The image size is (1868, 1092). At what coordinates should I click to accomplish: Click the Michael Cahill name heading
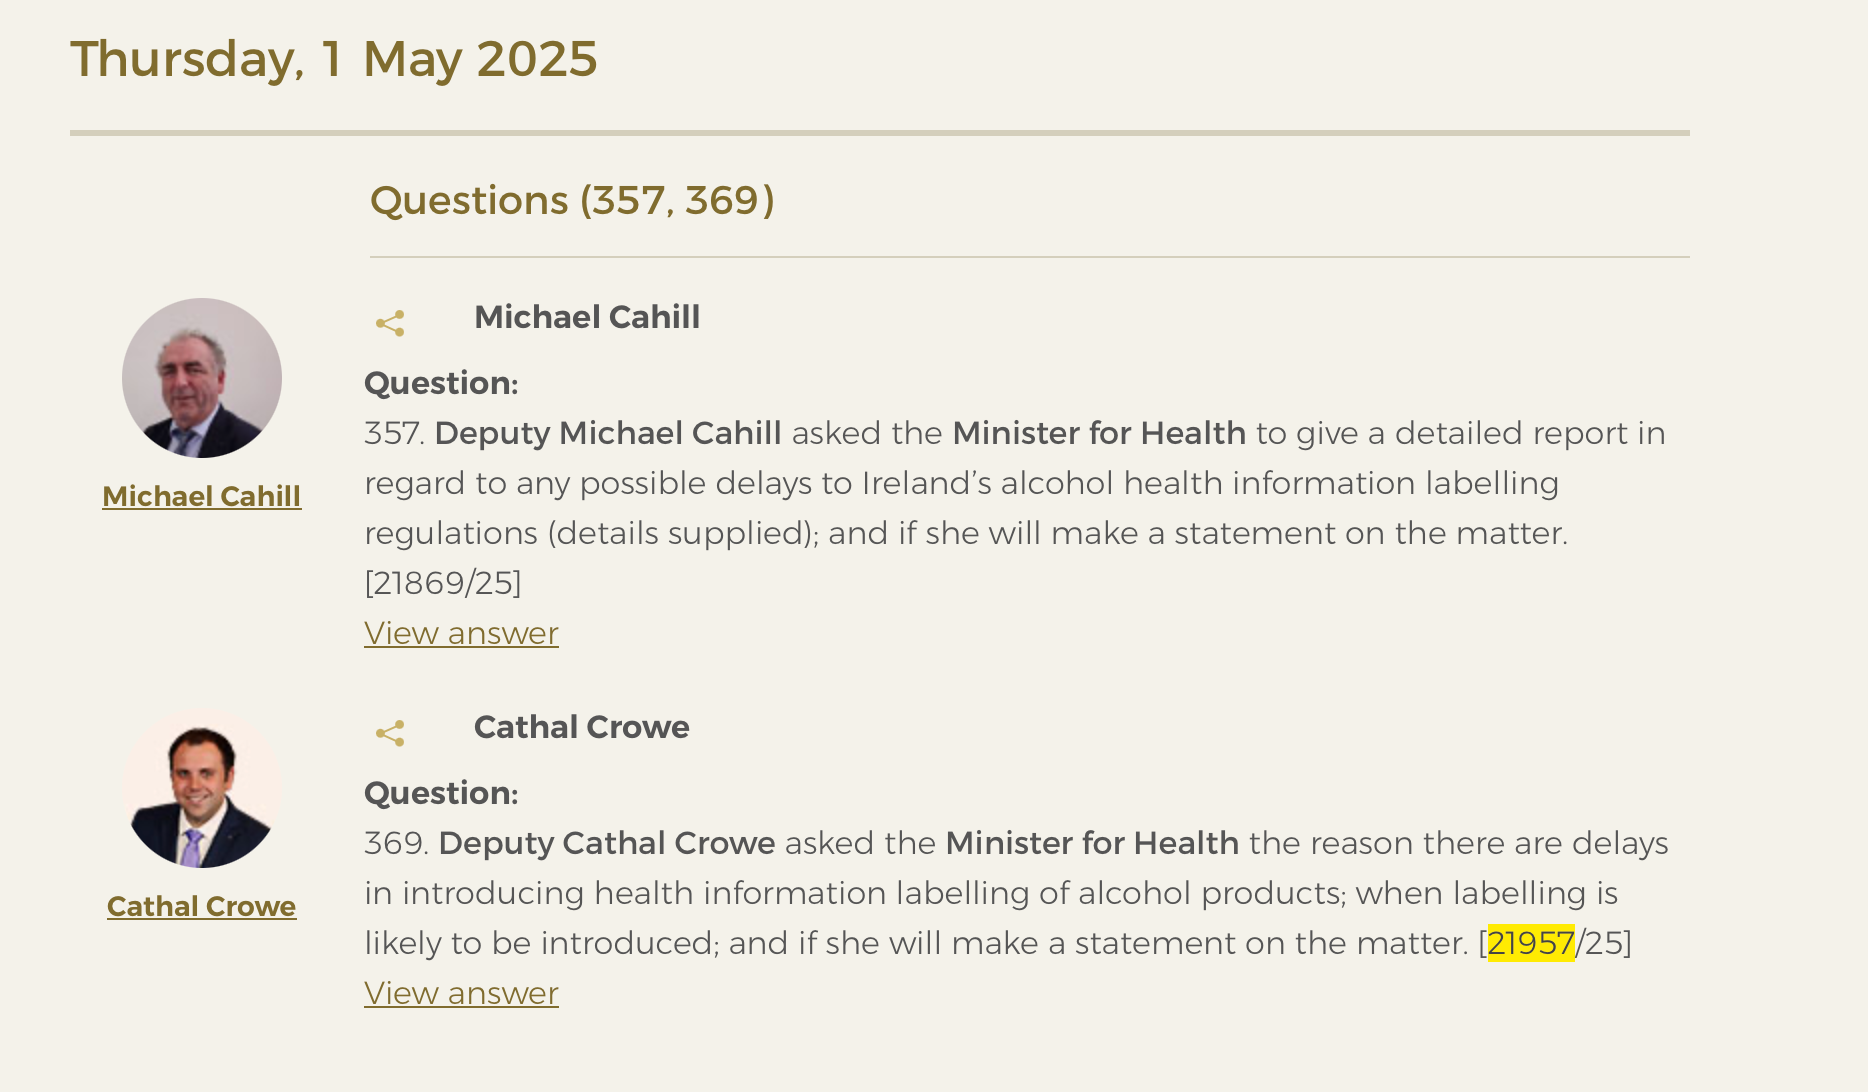point(587,317)
